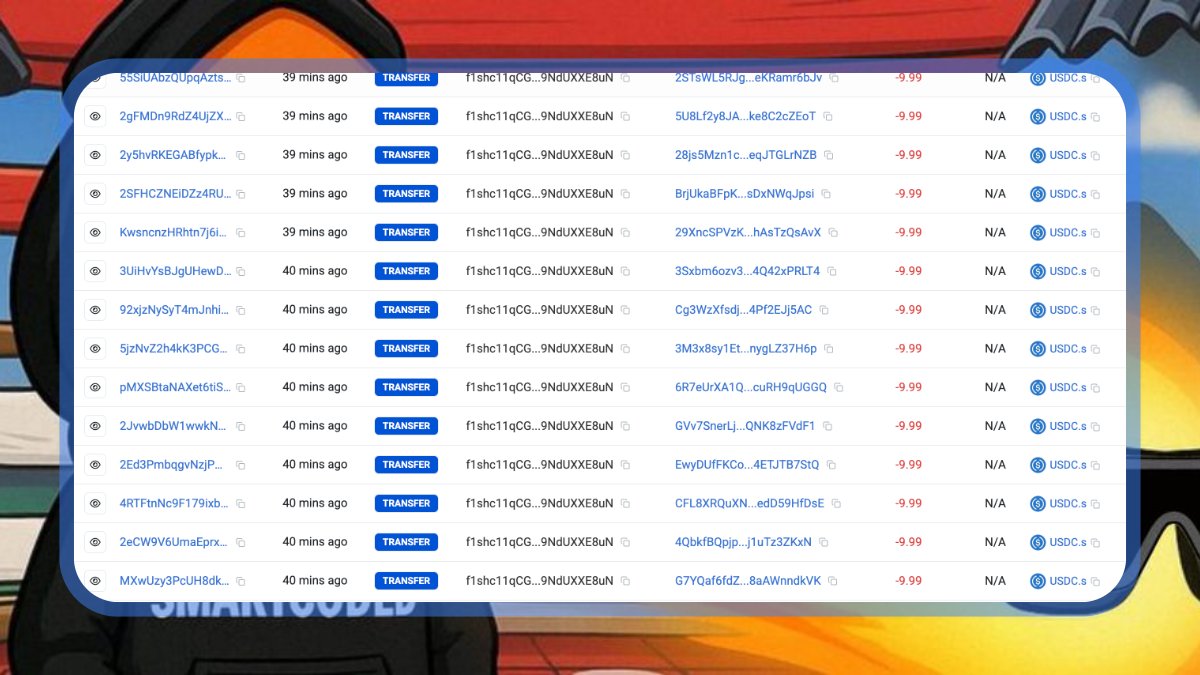Click eye icon beside 2SFHCZNEiDZz4RU signature
The width and height of the screenshot is (1200, 675).
coord(95,194)
